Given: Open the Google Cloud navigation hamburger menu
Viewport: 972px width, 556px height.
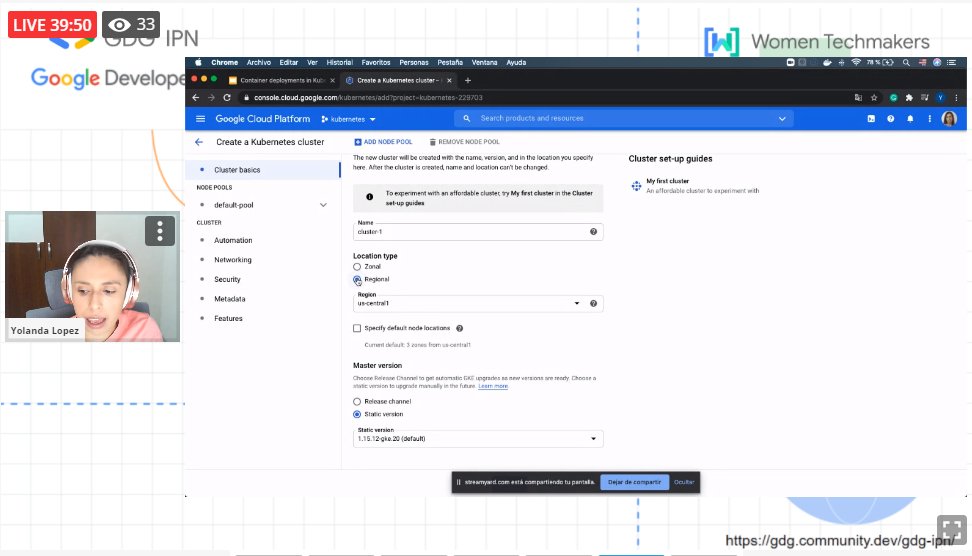Looking at the screenshot, I should click(200, 118).
